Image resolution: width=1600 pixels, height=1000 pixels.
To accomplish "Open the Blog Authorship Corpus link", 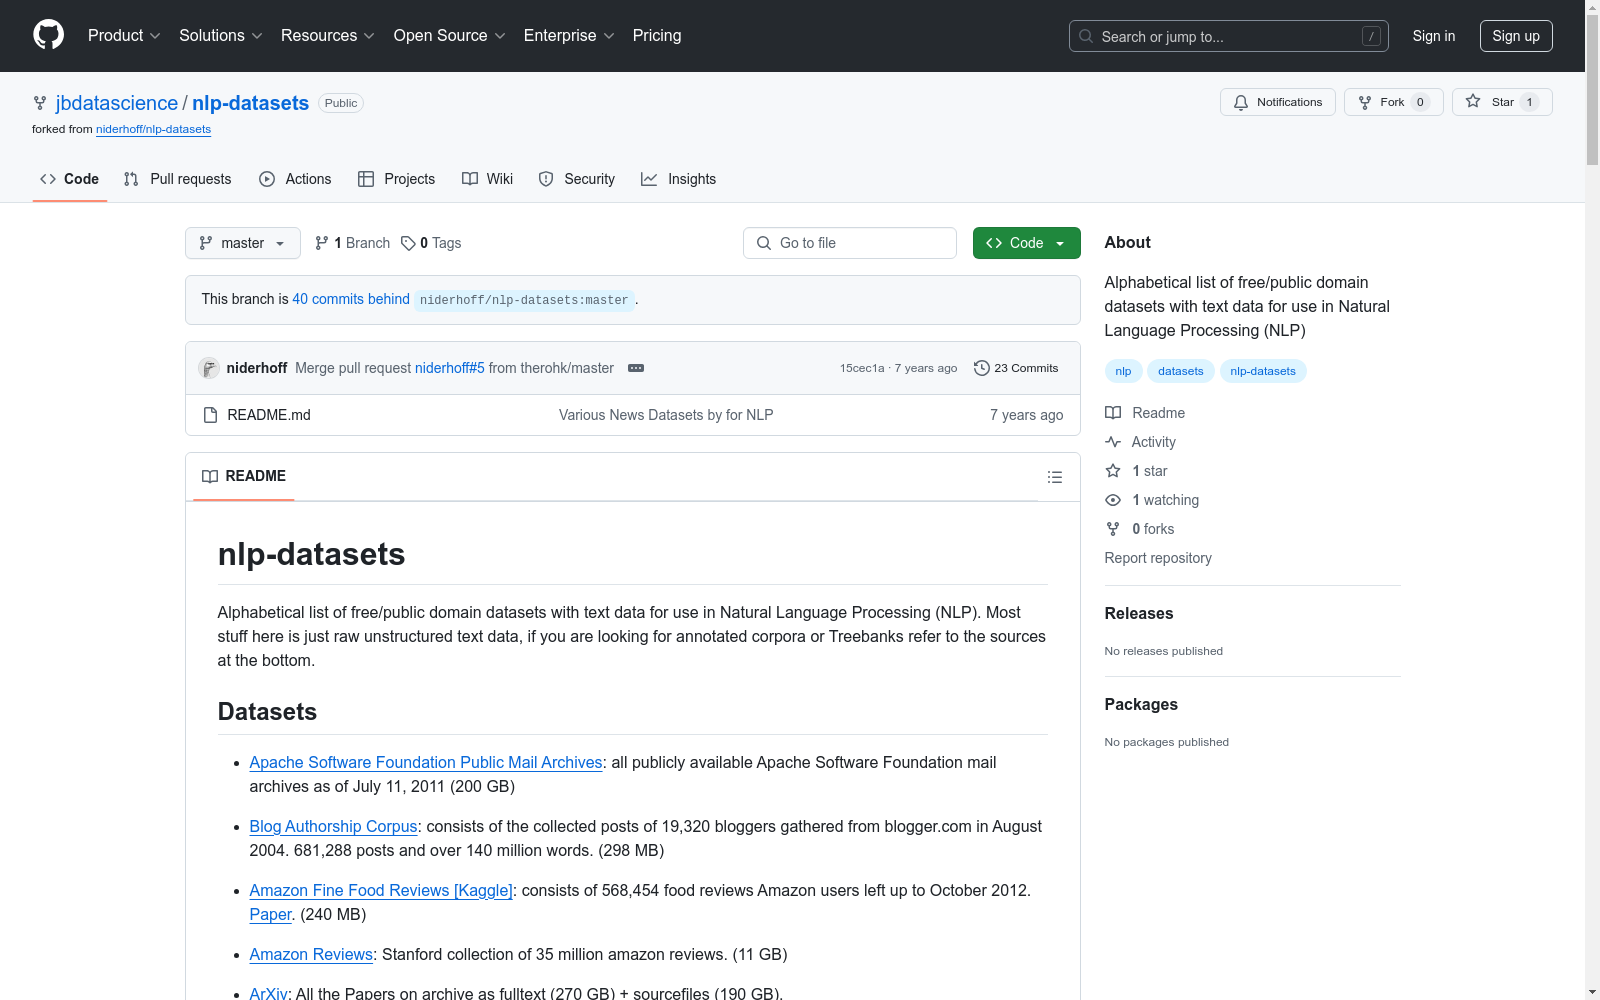I will point(333,826).
